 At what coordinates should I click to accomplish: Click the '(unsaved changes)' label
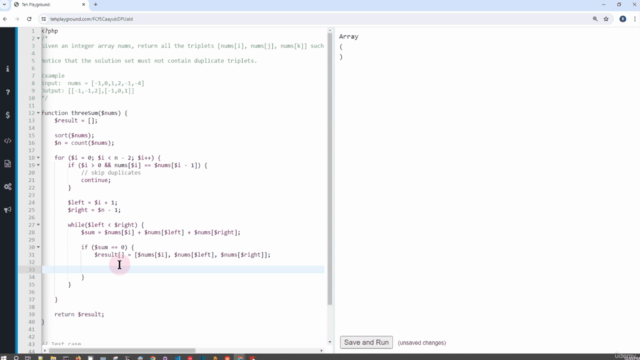pyautogui.click(x=422, y=343)
